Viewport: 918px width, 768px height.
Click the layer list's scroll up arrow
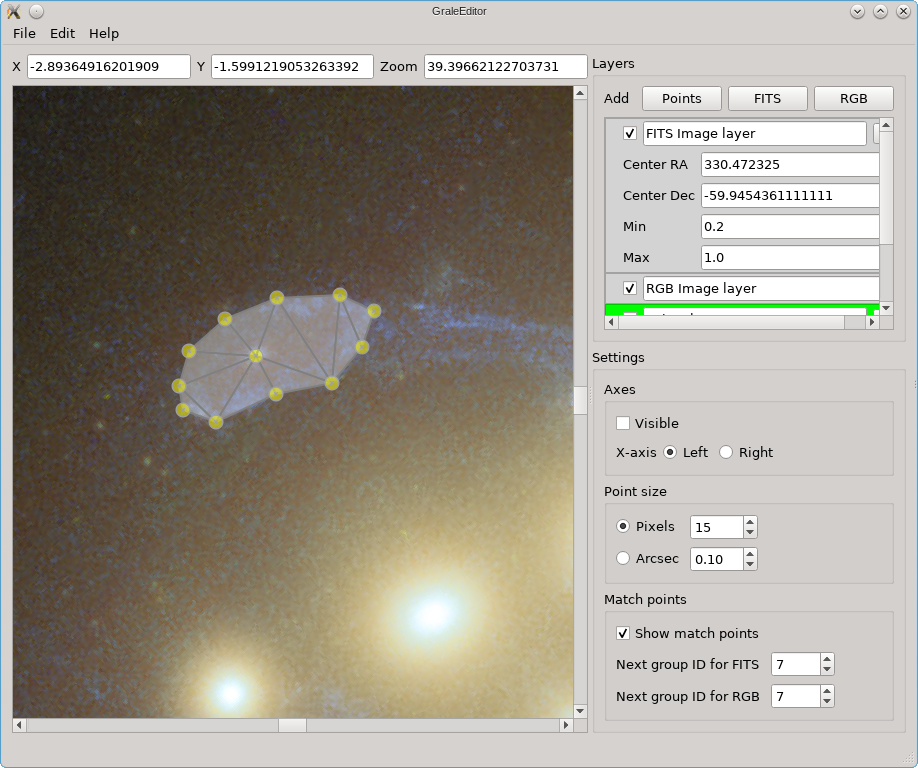(886, 125)
